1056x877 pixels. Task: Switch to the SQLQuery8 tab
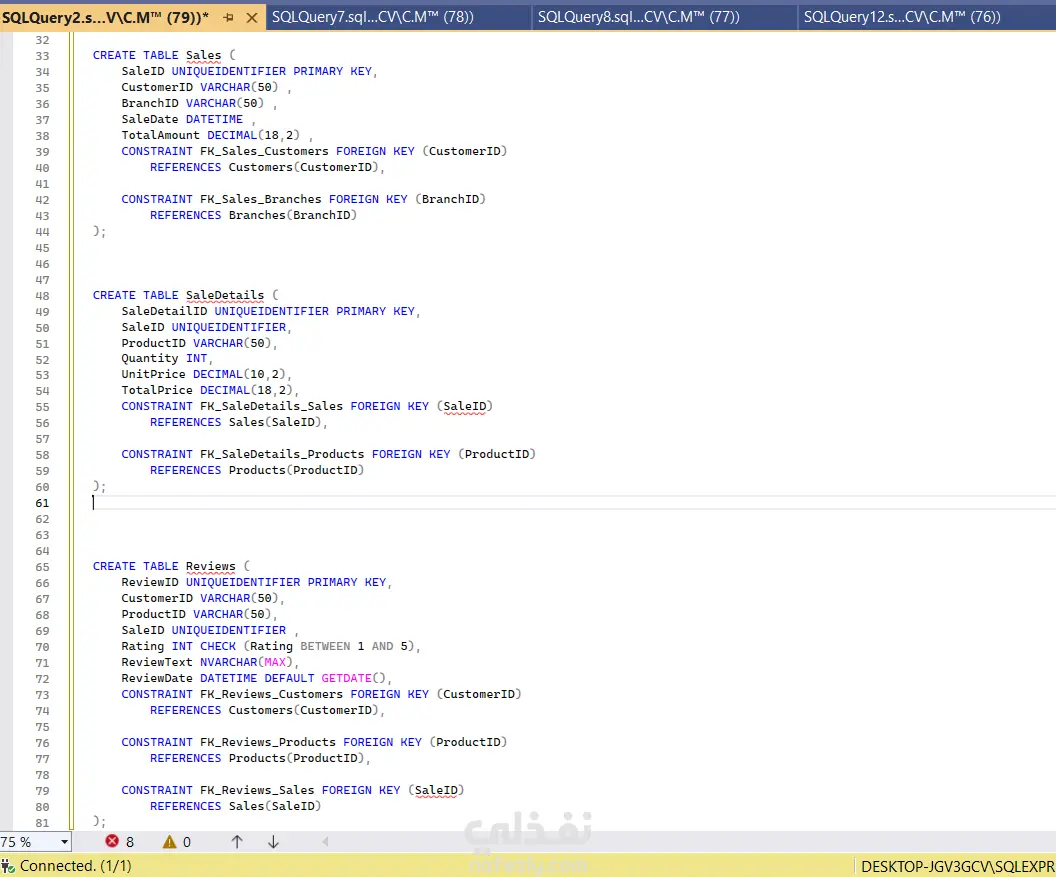click(x=638, y=17)
